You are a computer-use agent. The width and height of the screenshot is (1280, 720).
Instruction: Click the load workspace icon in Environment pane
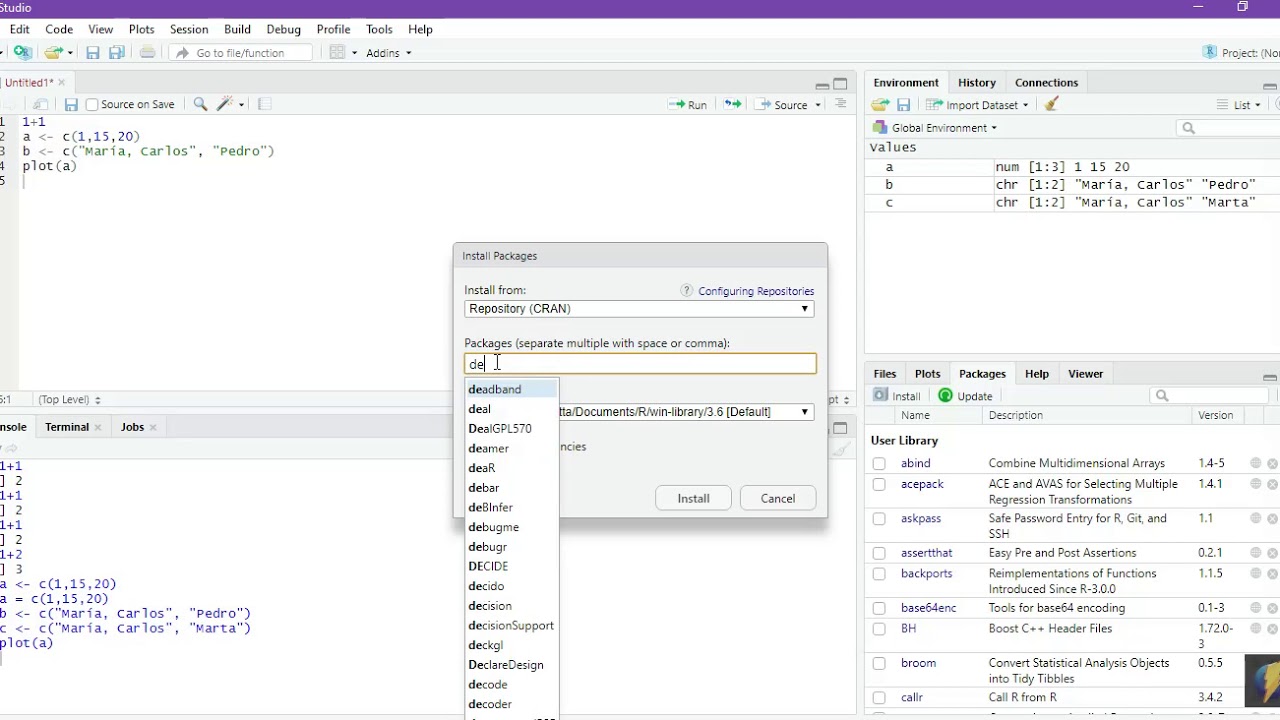click(880, 105)
